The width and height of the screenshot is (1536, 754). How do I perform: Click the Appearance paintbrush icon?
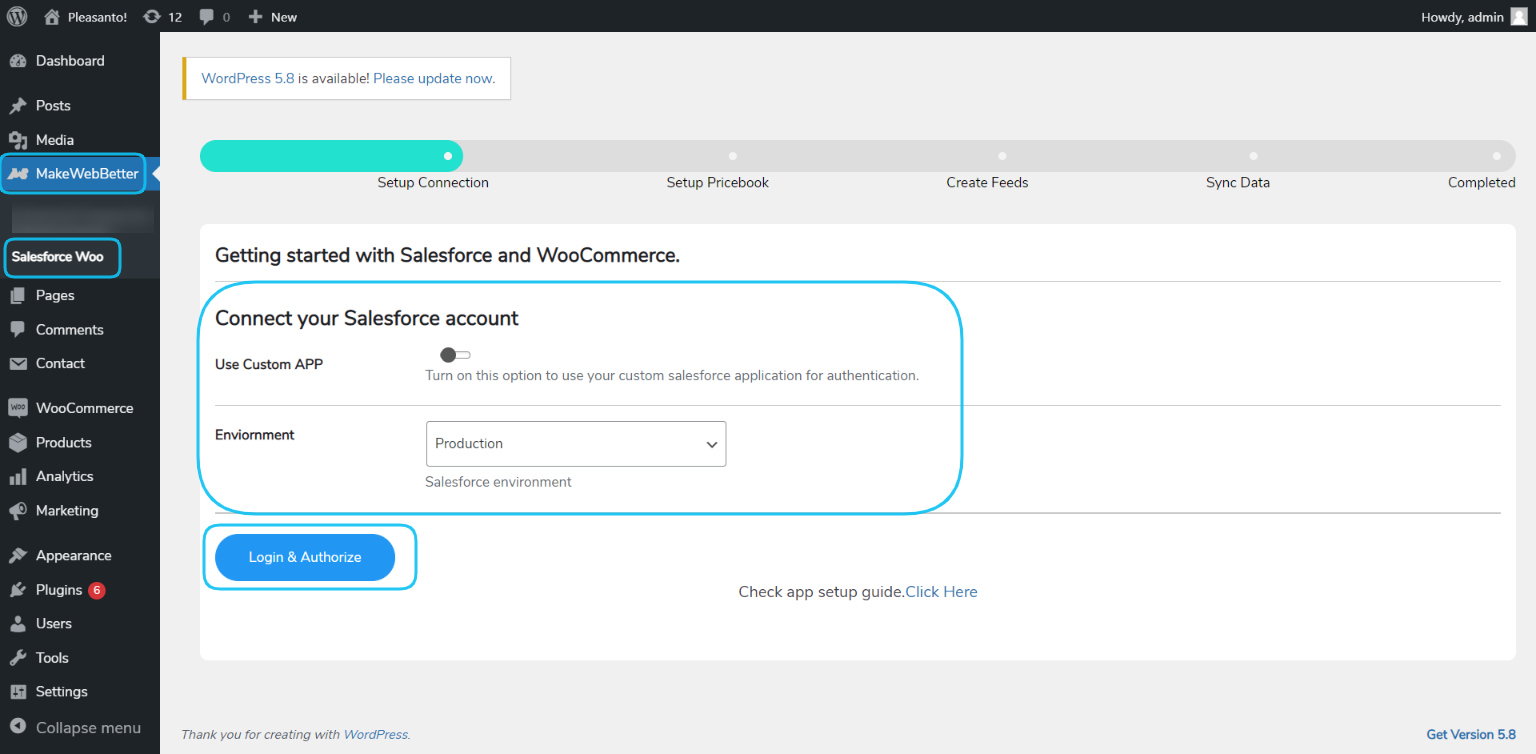[x=18, y=556]
